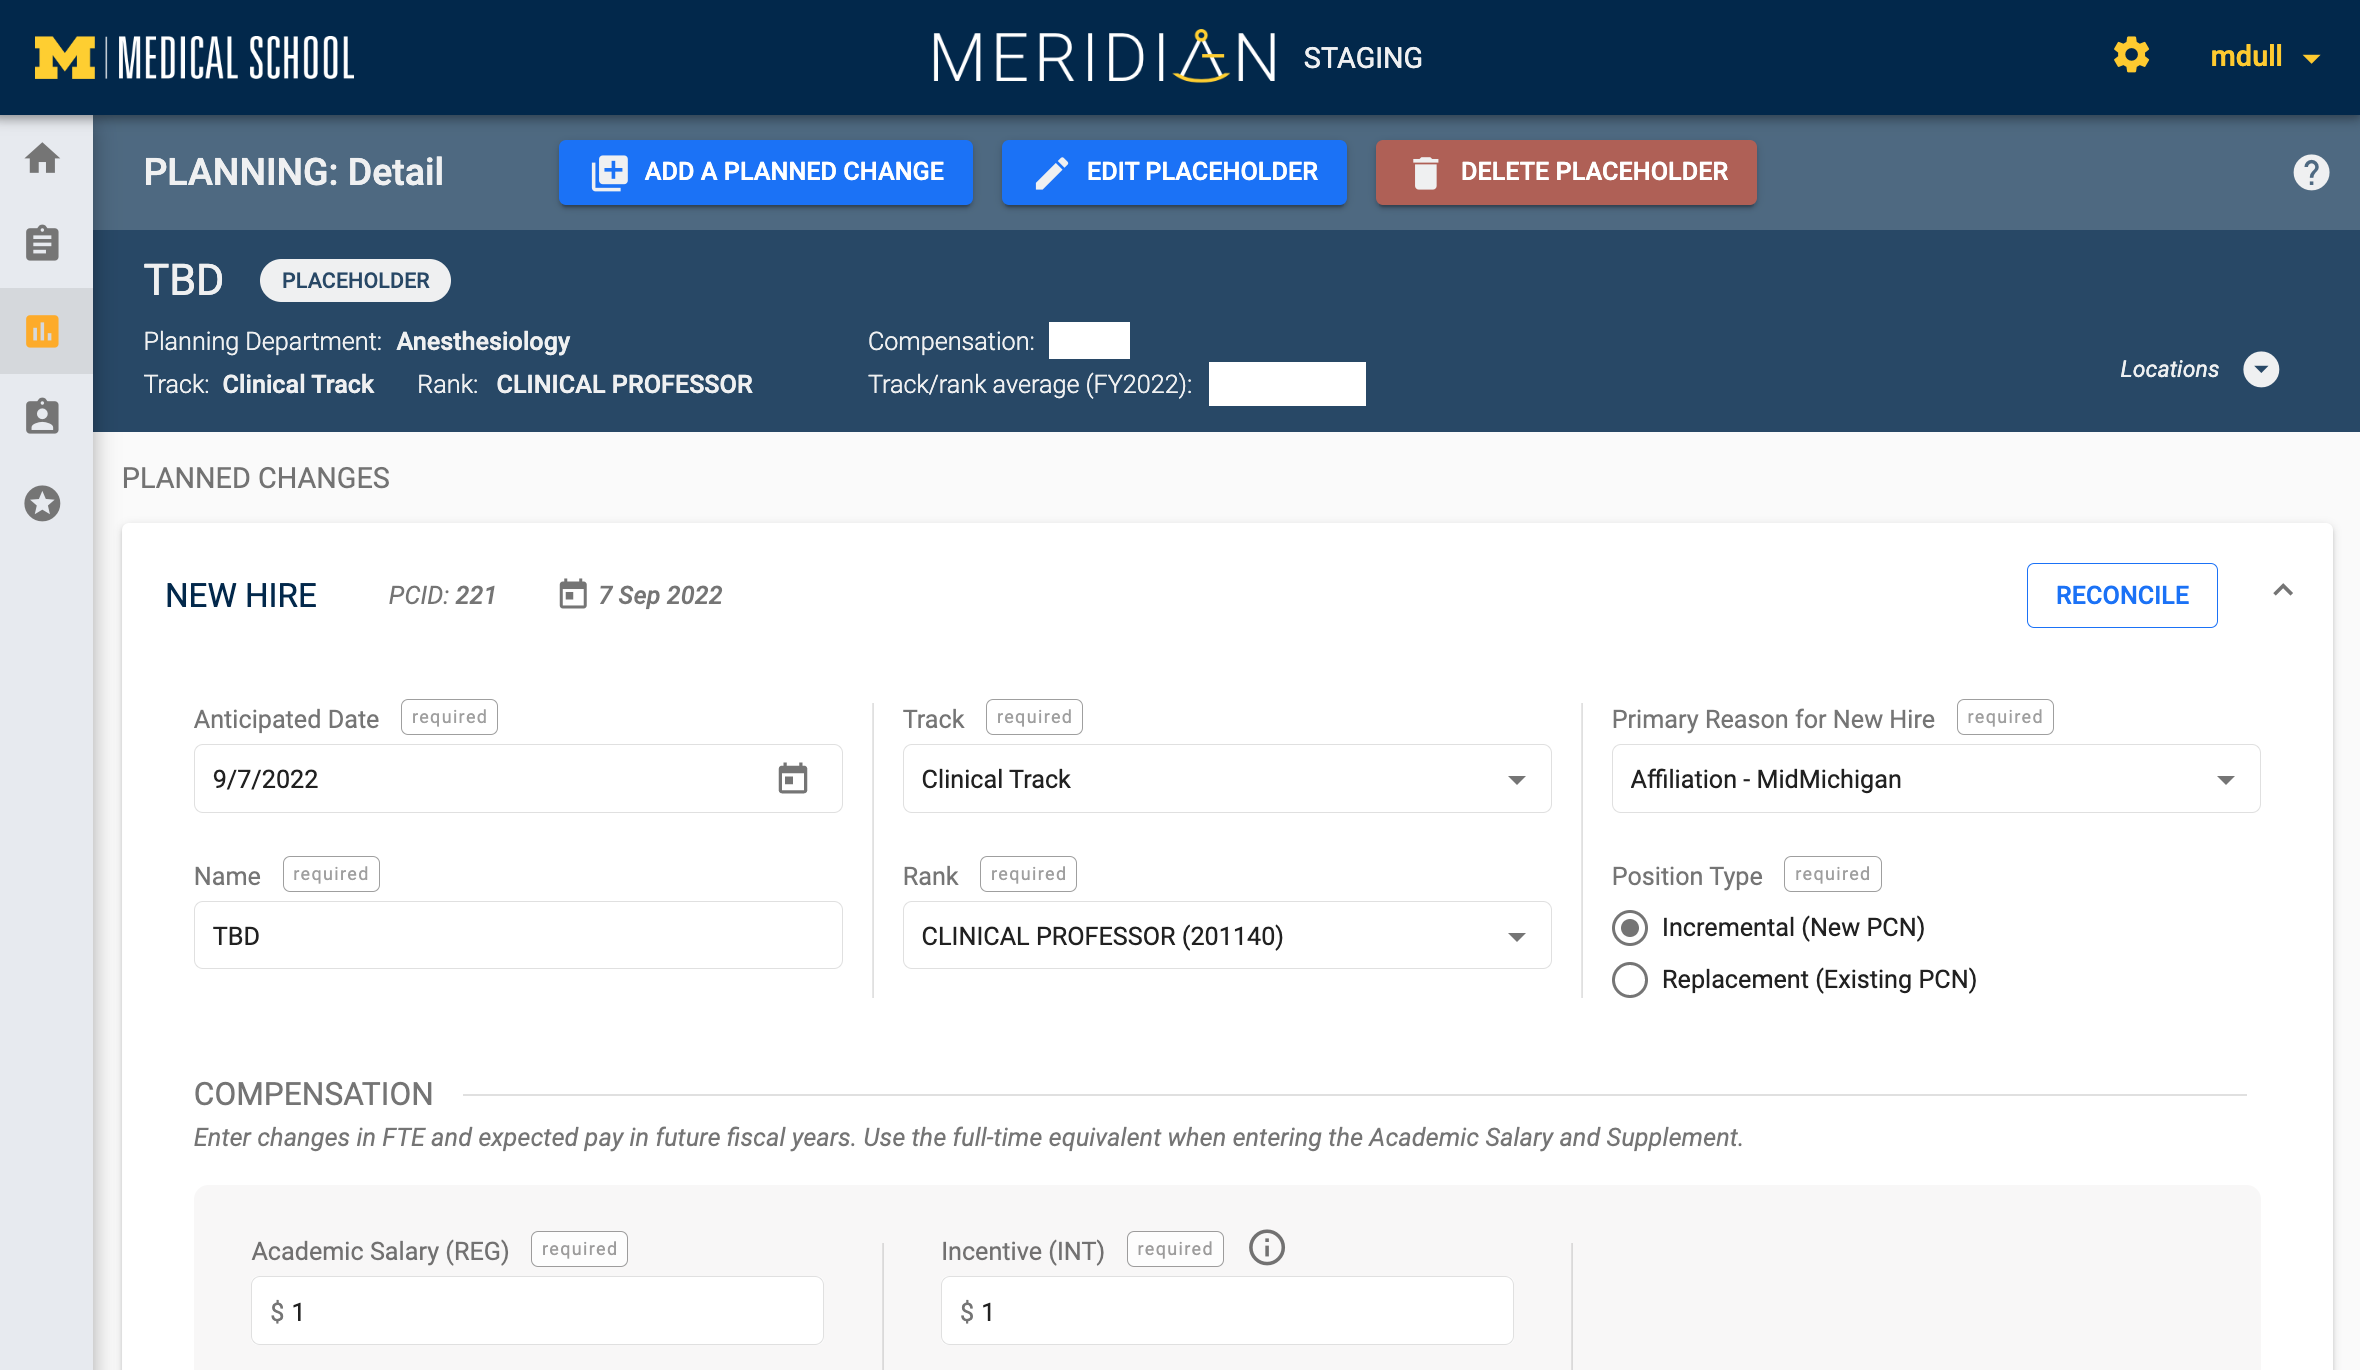This screenshot has width=2360, height=1370.
Task: Click the Michigan Medical School logo
Action: pos(195,57)
